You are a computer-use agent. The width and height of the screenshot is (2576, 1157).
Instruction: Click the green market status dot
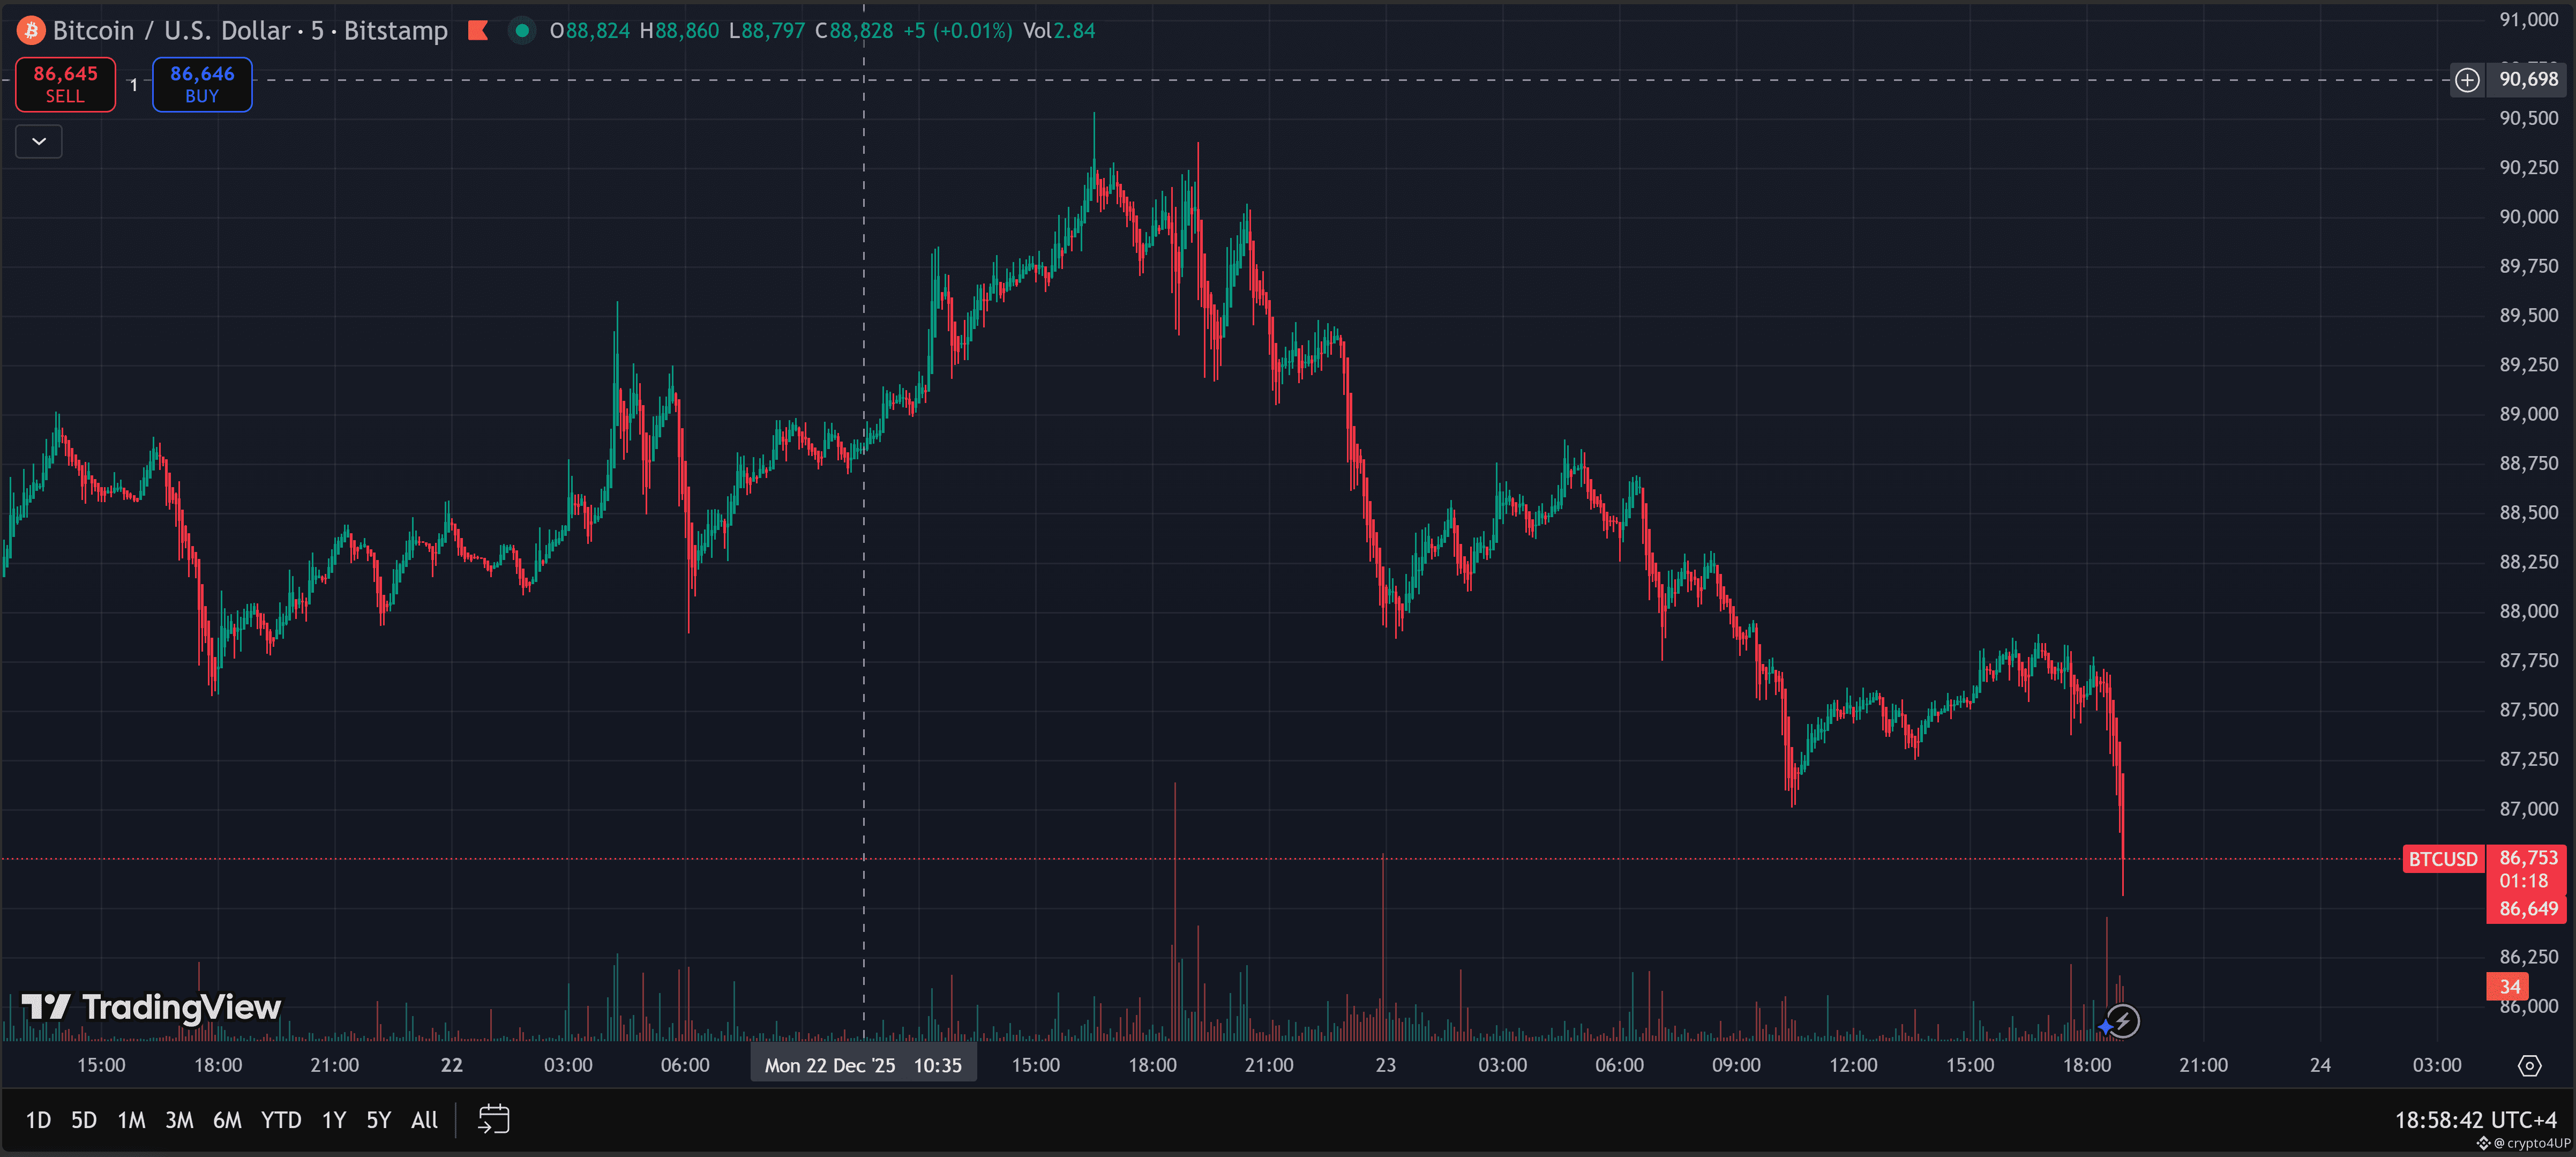(x=521, y=31)
